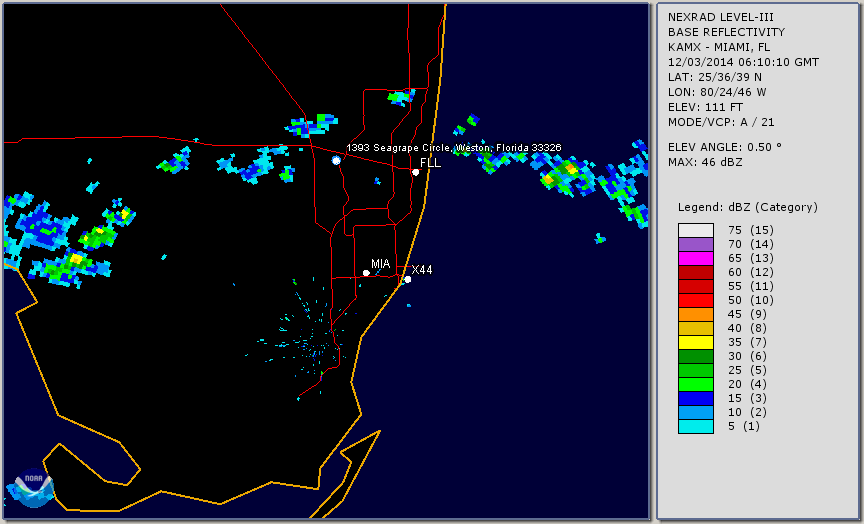Click the MIA label on the map

381,263
